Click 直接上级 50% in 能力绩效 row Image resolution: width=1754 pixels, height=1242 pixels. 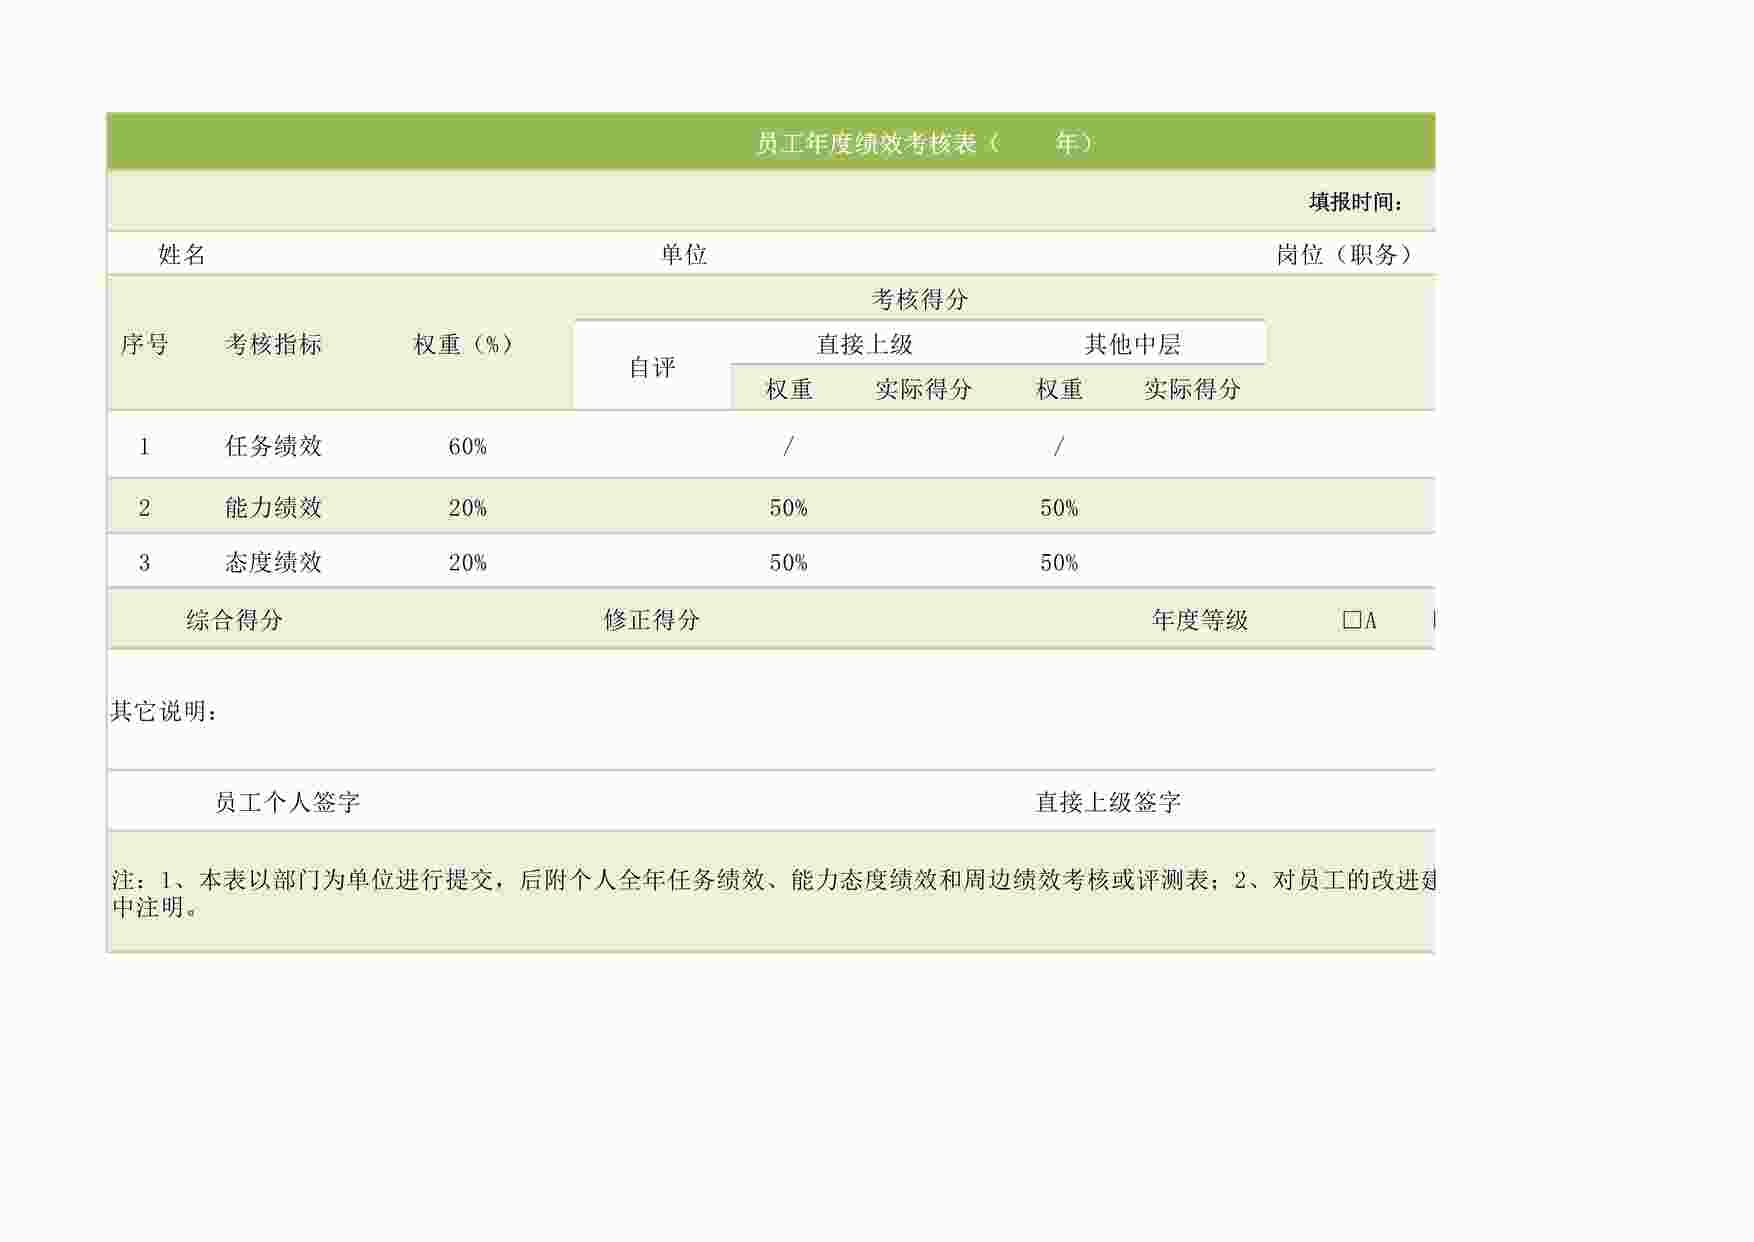pyautogui.click(x=789, y=508)
